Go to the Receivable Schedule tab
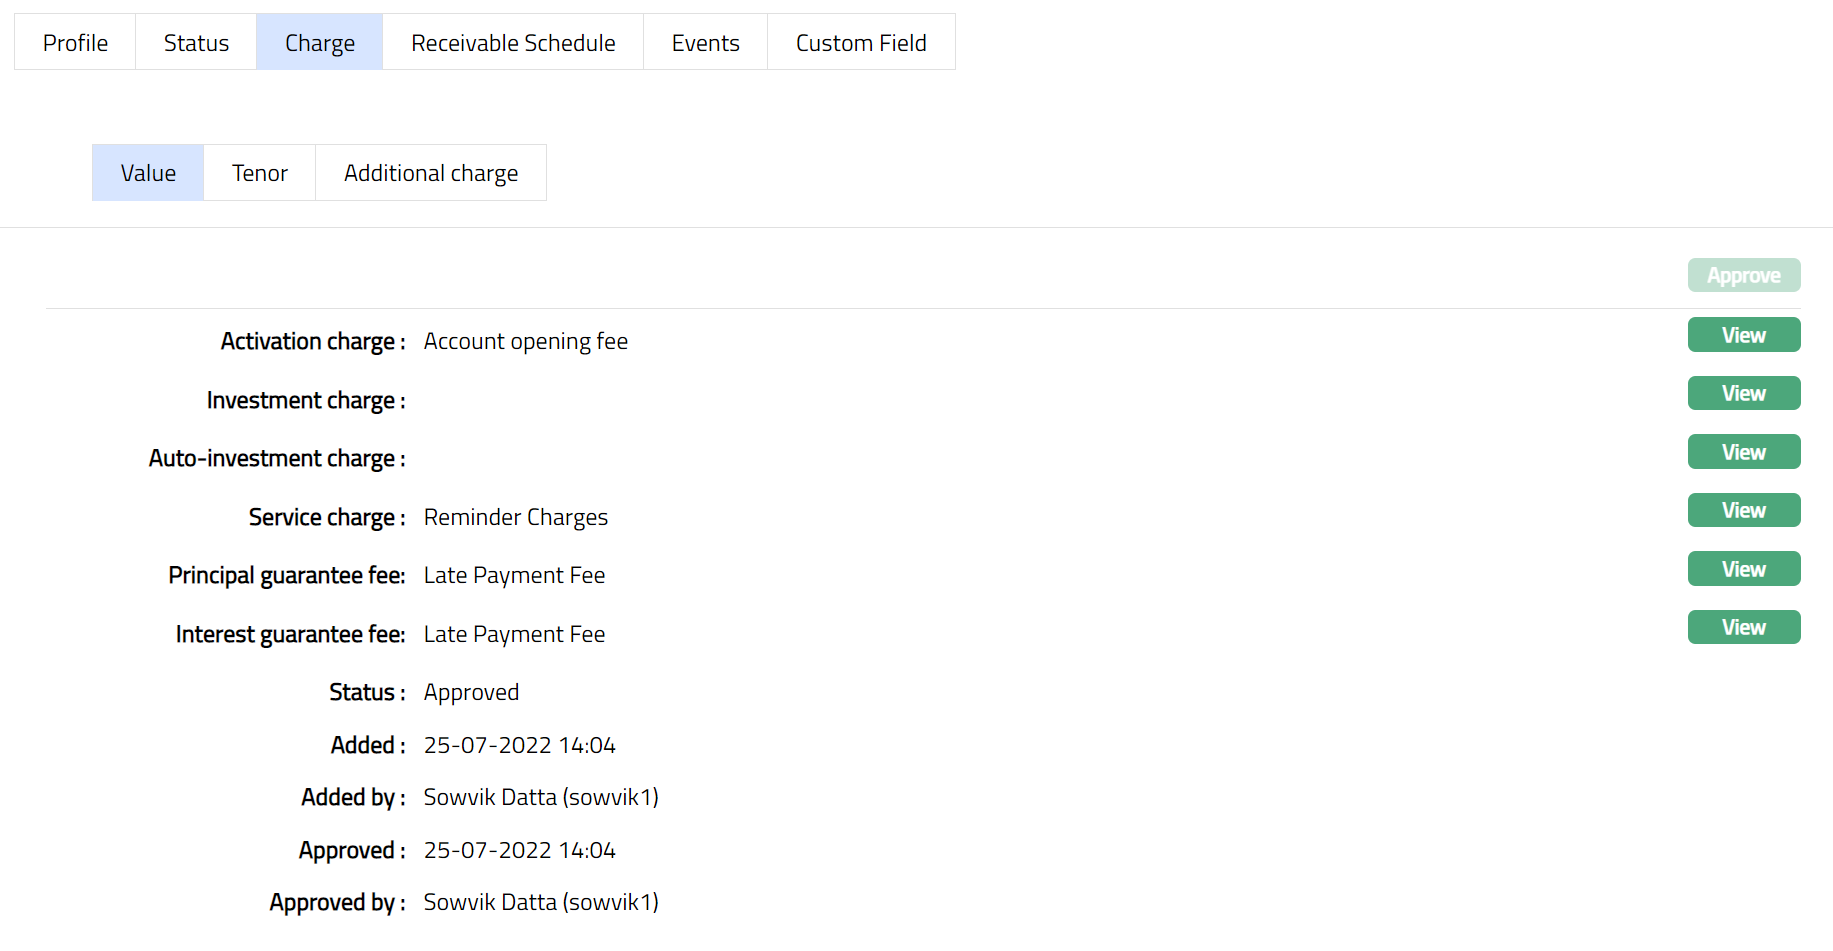 (513, 43)
